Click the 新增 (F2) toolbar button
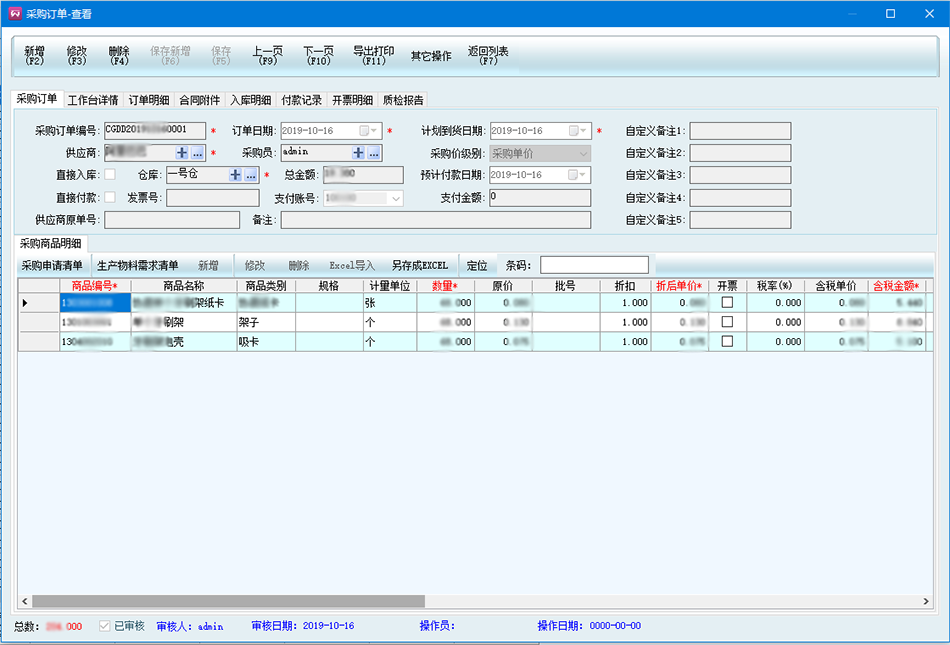 (35, 56)
